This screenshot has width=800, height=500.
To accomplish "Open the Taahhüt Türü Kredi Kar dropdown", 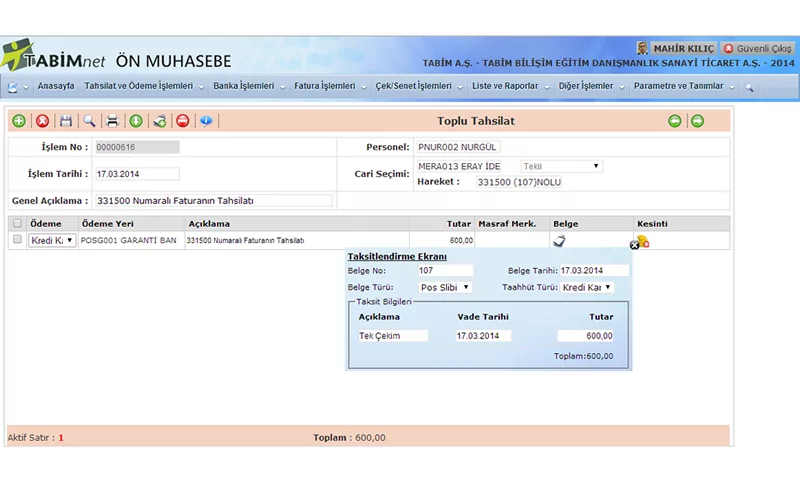I will point(587,287).
